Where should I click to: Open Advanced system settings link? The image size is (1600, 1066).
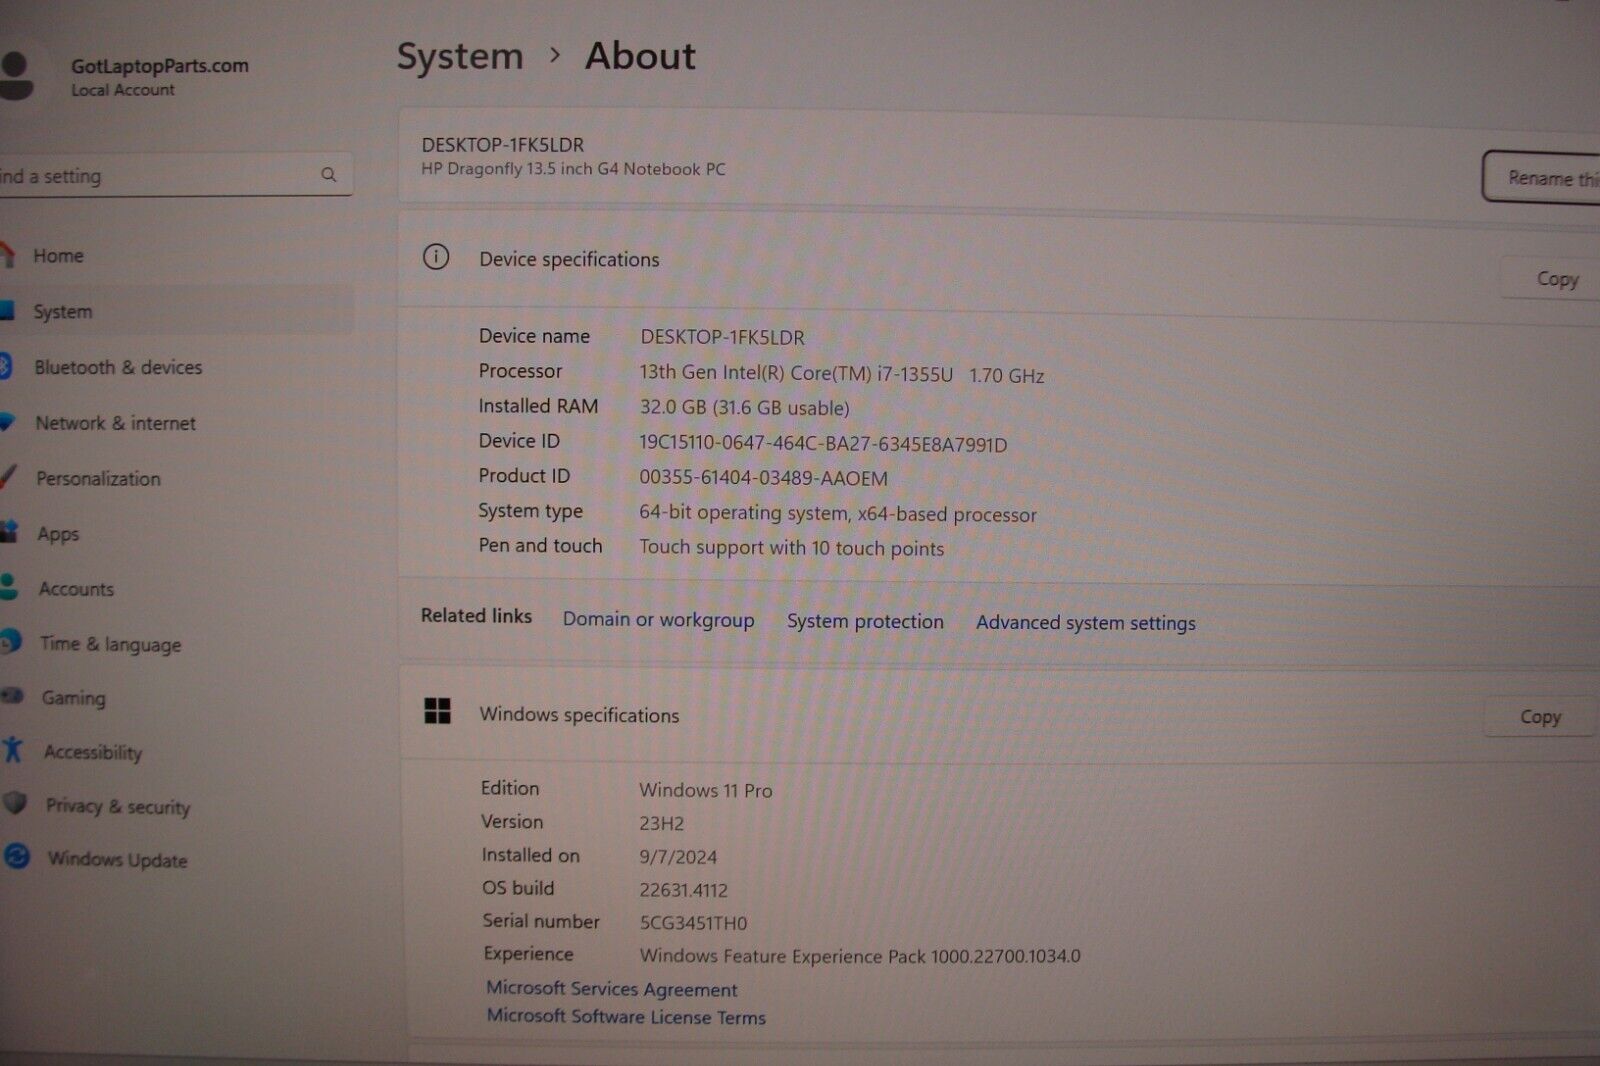[1086, 622]
